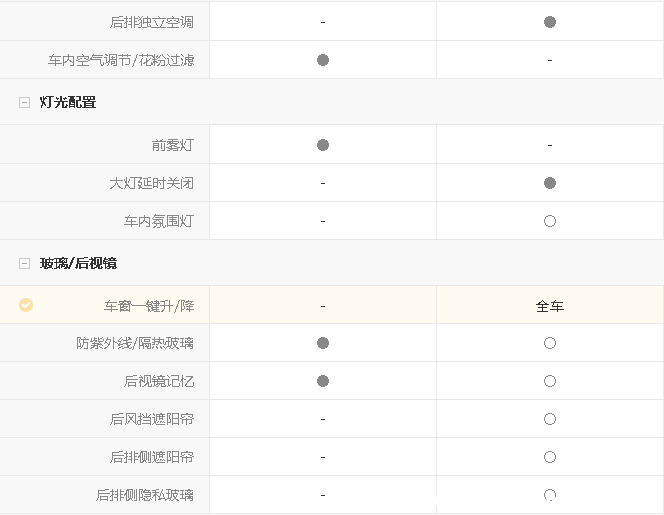Click filled dot for 车内空气调节/花粉过滤
The image size is (664, 515).
tap(323, 60)
